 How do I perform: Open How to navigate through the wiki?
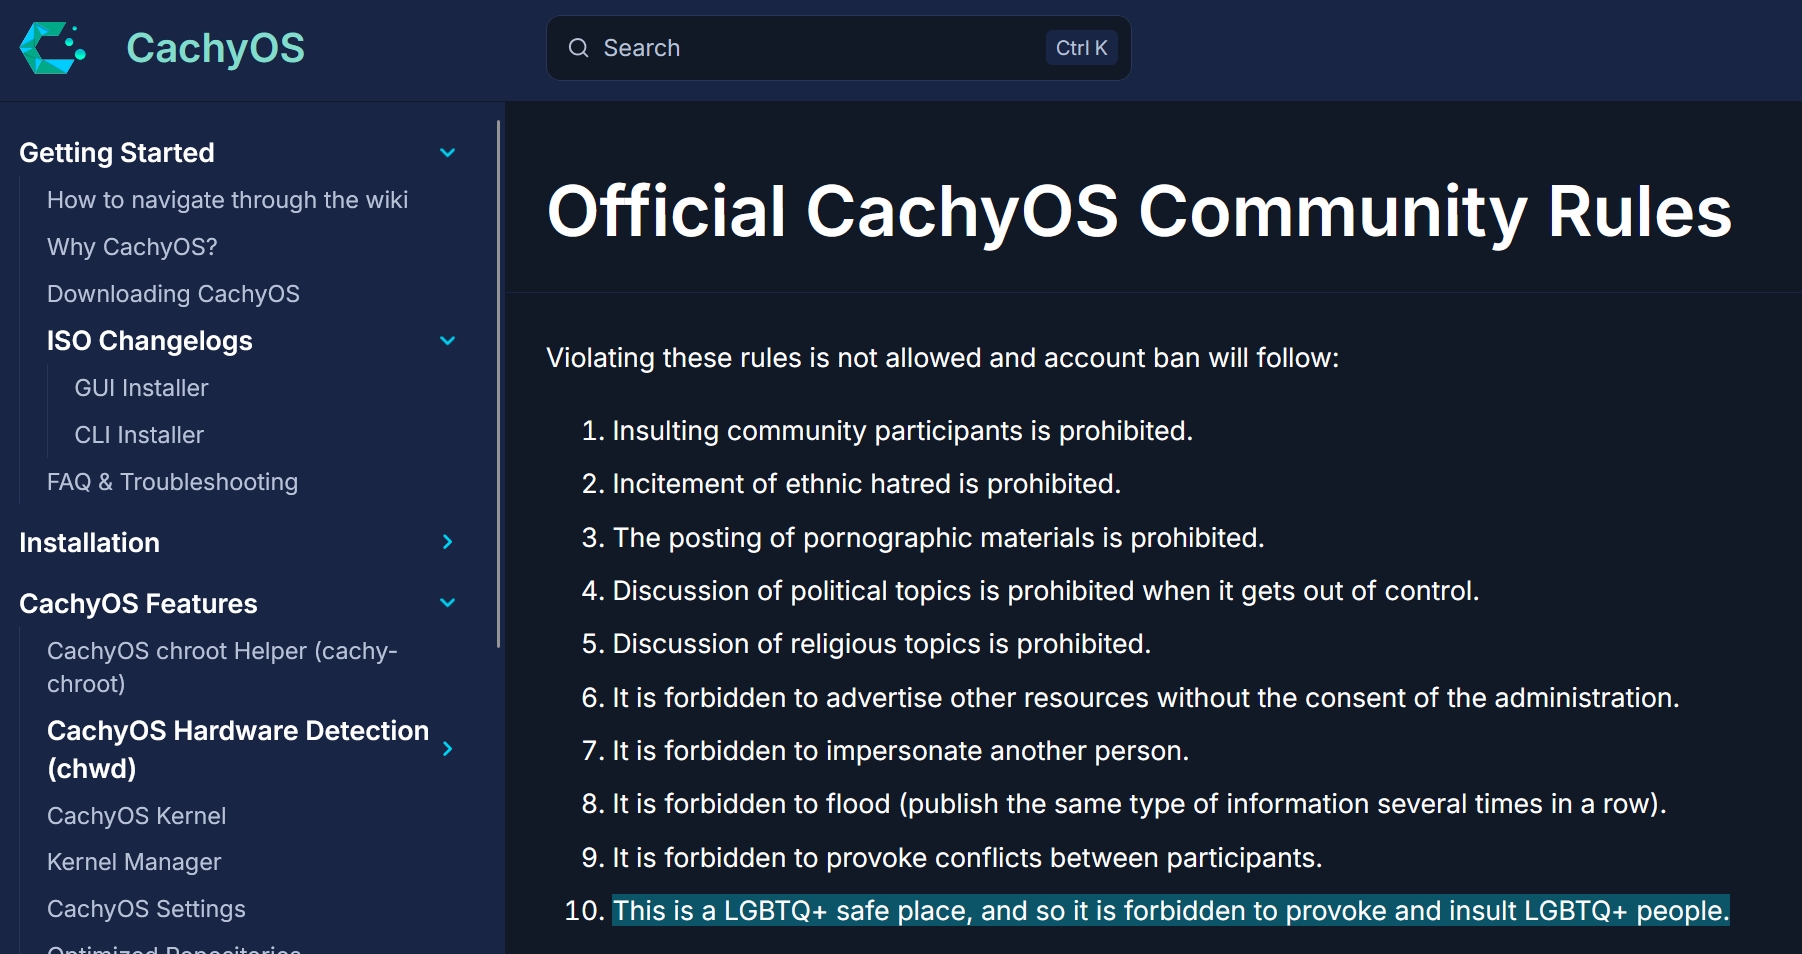(x=227, y=200)
